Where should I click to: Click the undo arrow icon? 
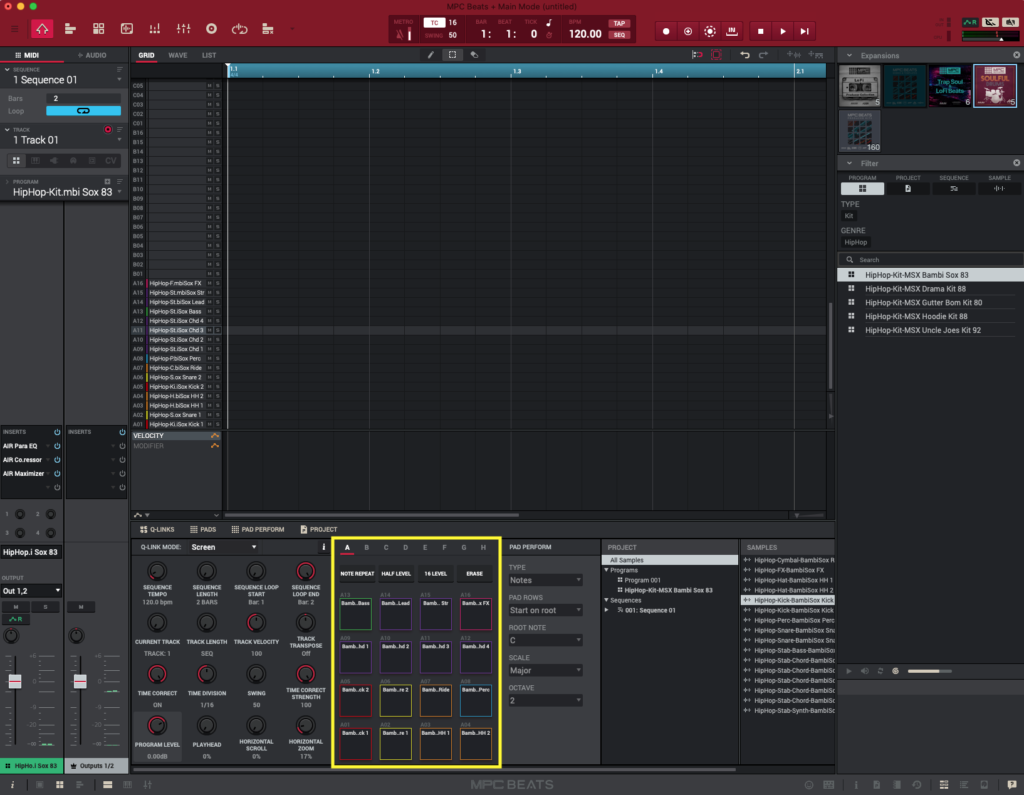(744, 55)
